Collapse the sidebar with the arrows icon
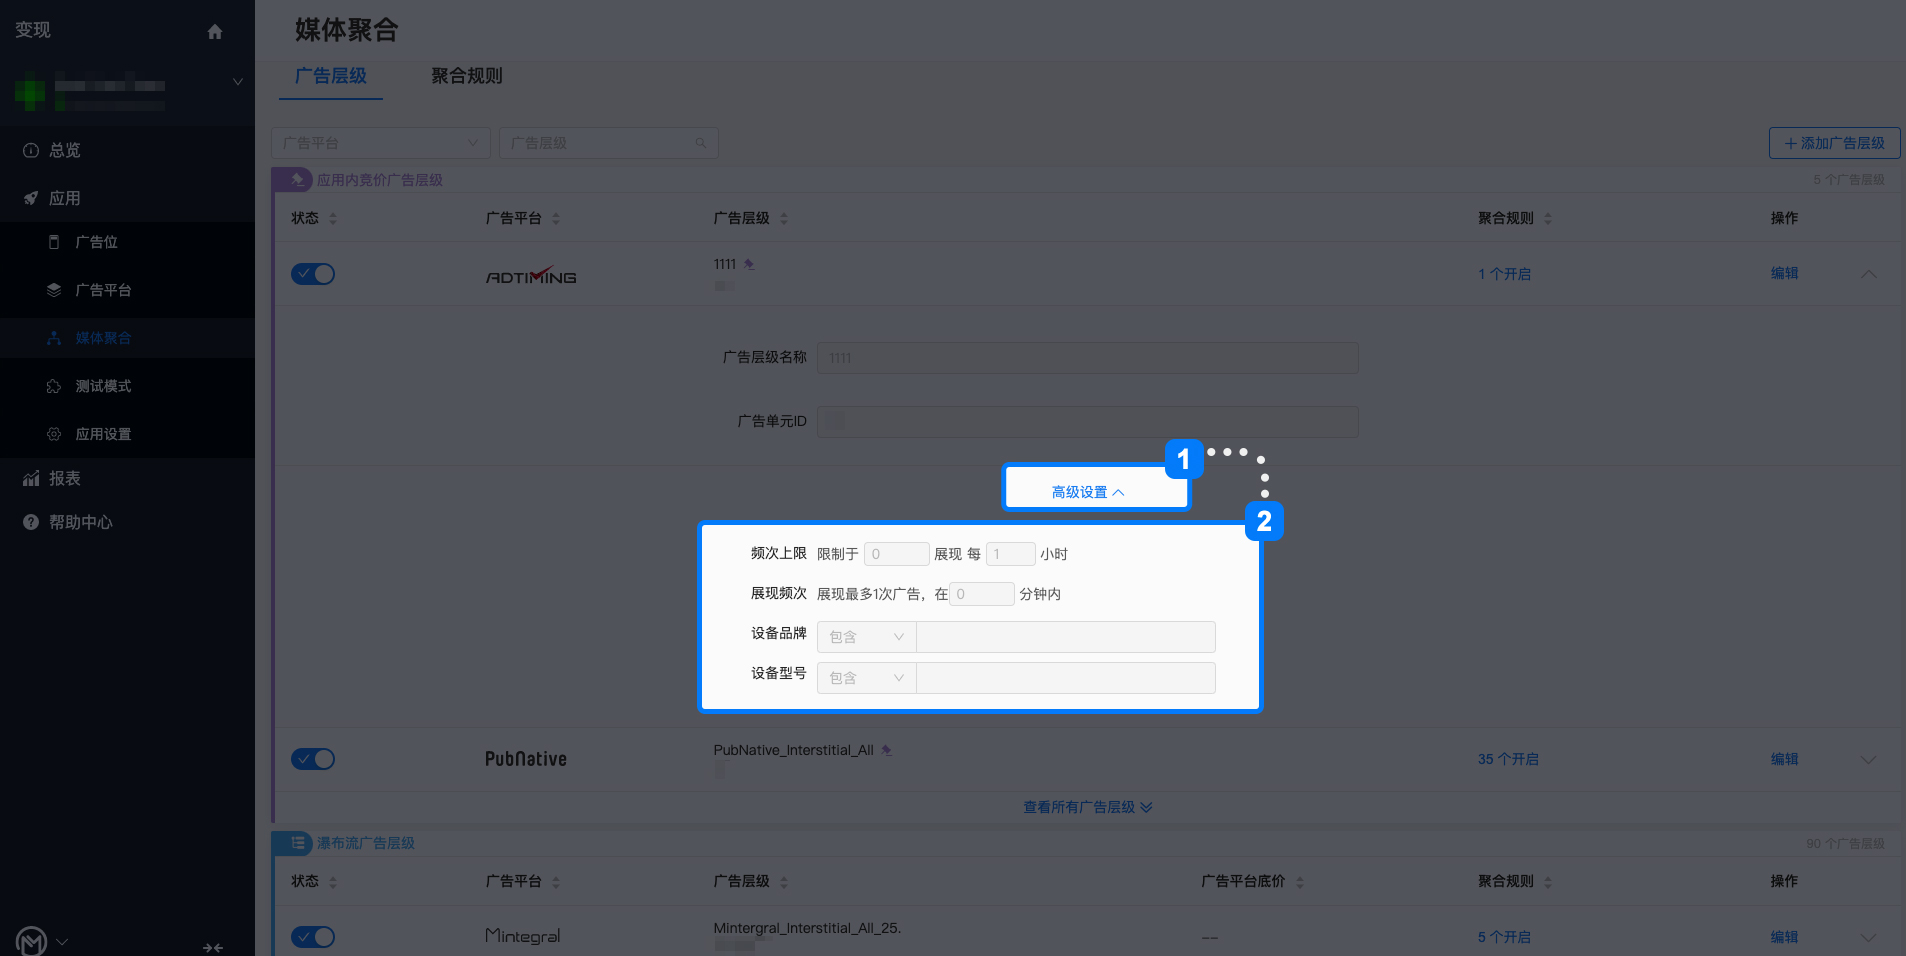 click(x=213, y=947)
